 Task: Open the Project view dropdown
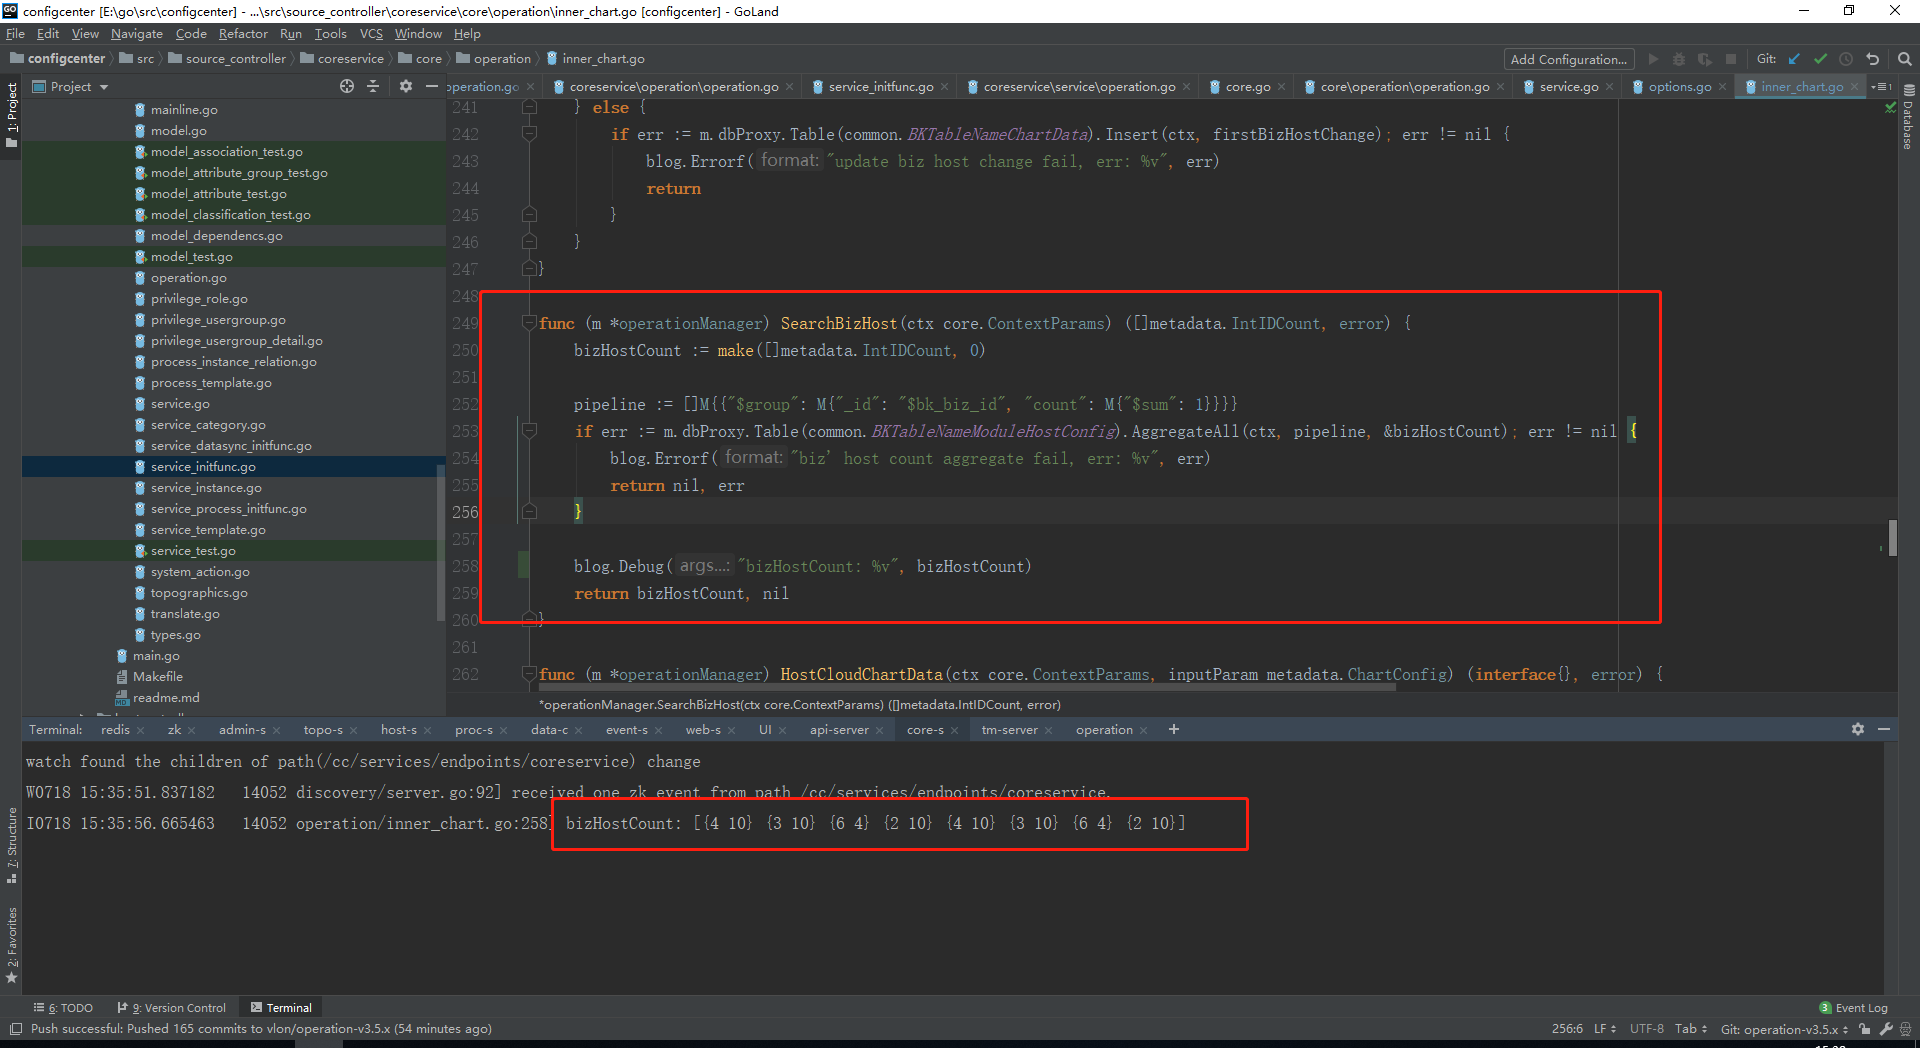click(69, 86)
